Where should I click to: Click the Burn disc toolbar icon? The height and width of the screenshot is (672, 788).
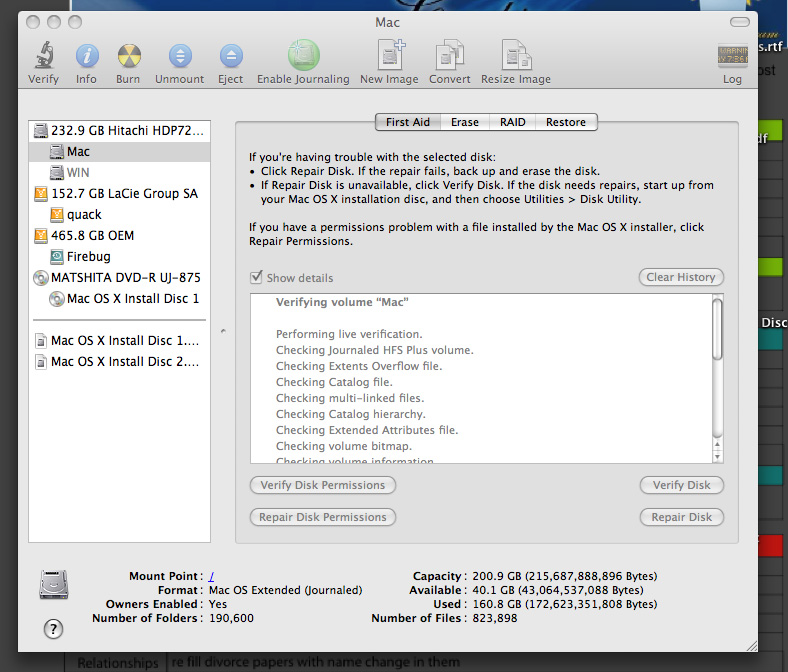pyautogui.click(x=129, y=55)
